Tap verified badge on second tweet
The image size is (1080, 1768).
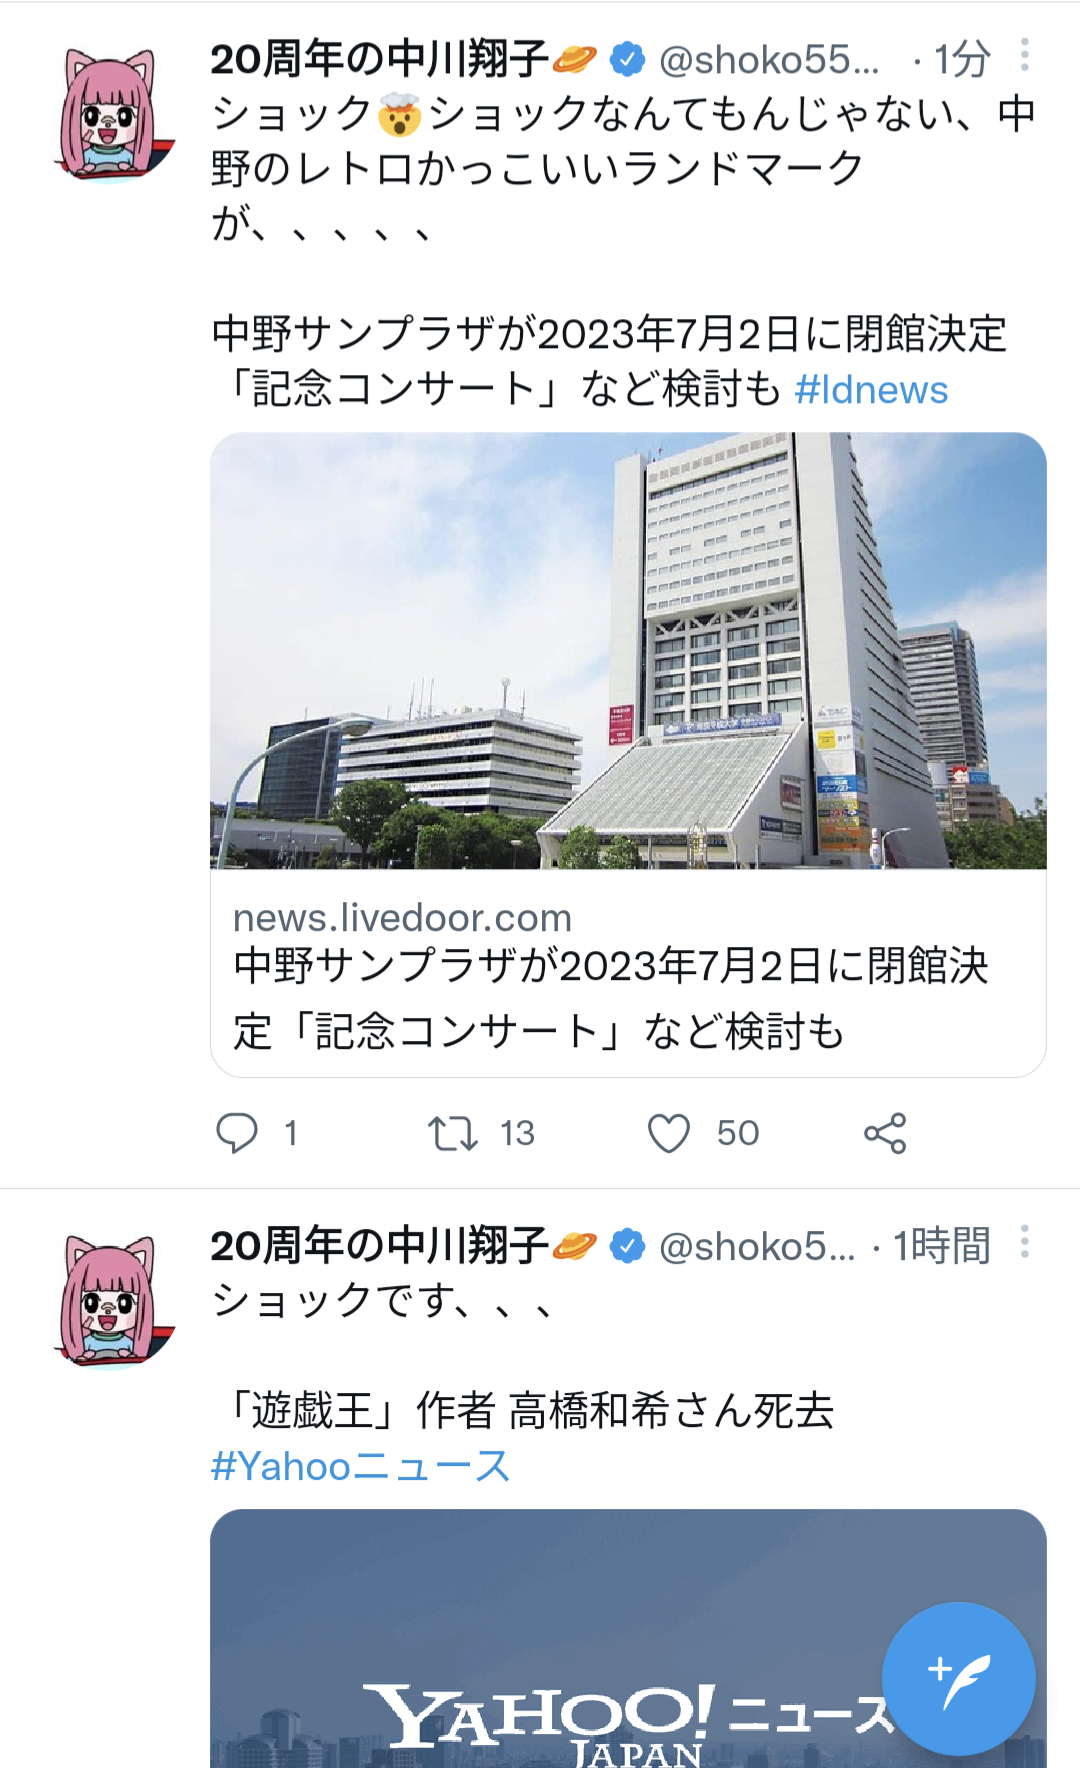(627, 1246)
